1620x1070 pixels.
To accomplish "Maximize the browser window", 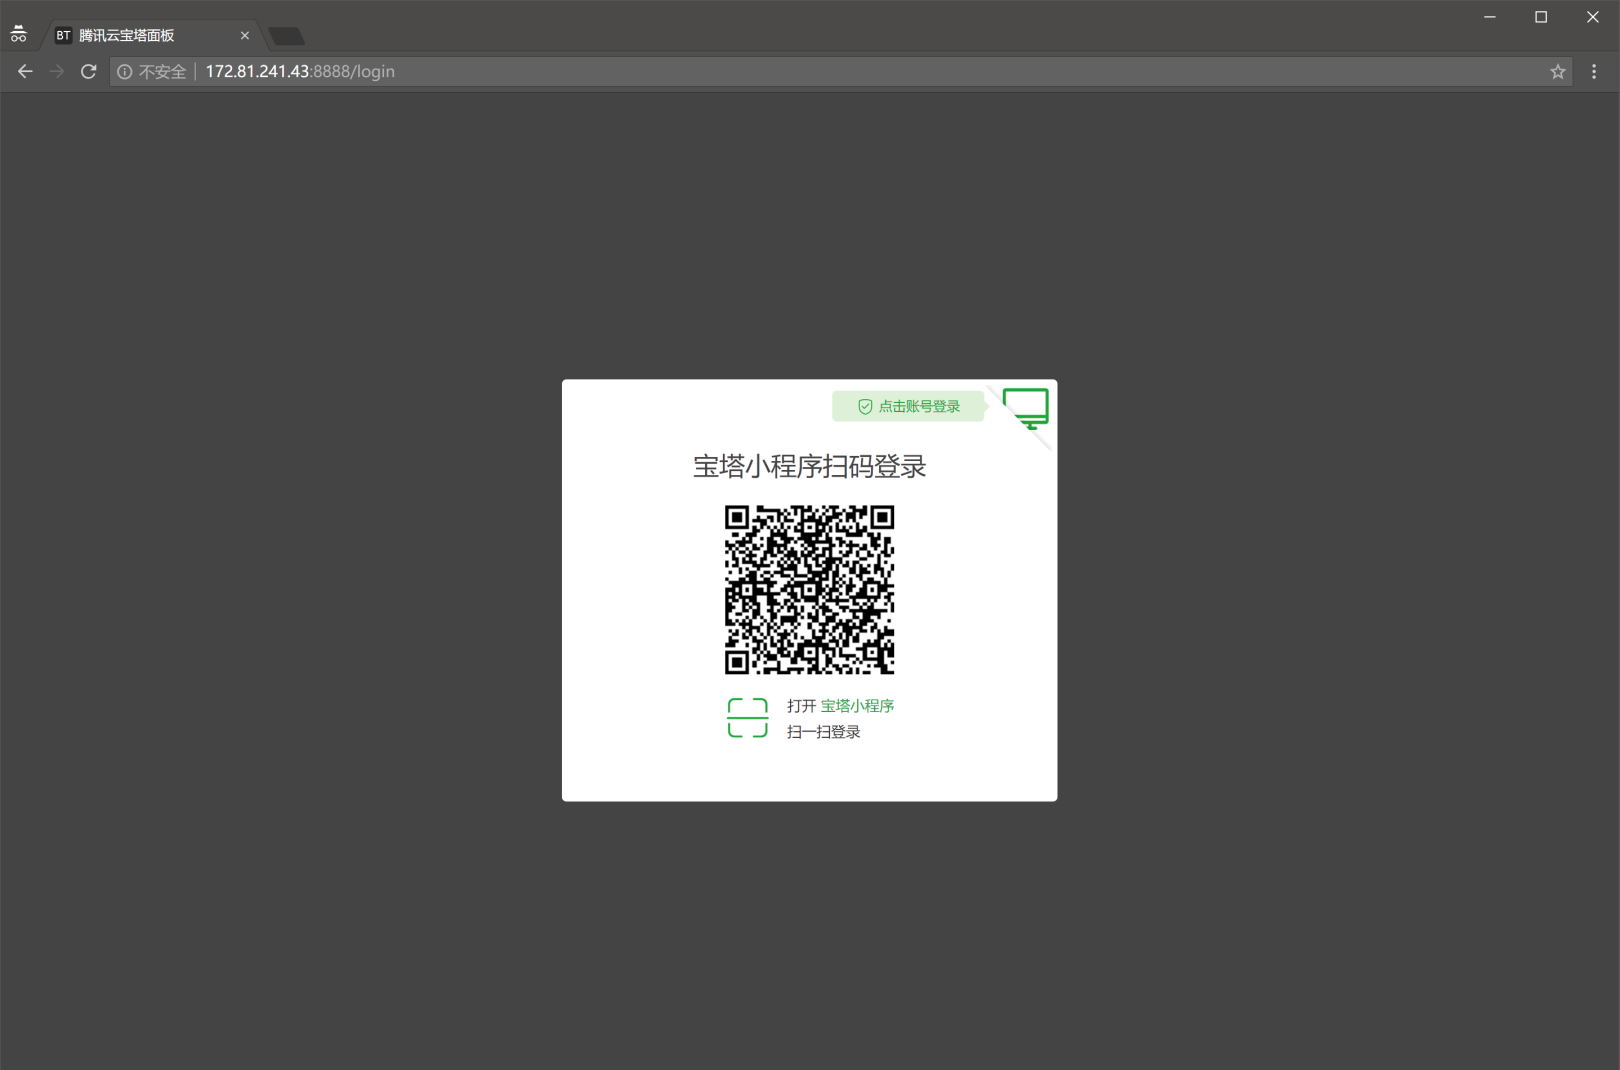I will pyautogui.click(x=1541, y=17).
